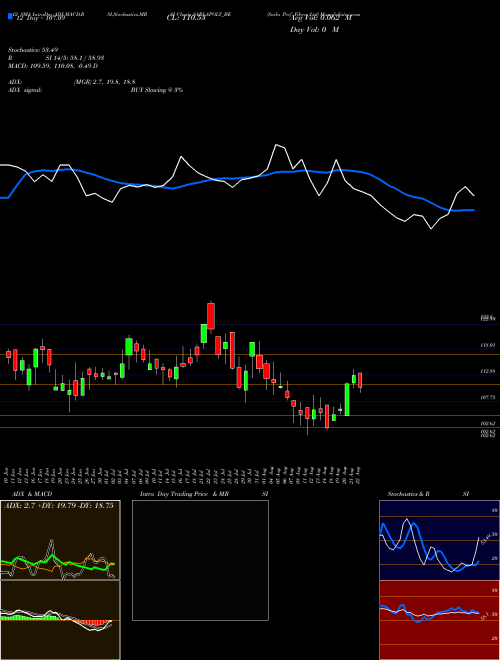This screenshot has height=660, width=500.
Task: Click the 'ADX: 2.7 +DY: 19.79 -DY: 18.75' header
Action: pyautogui.click(x=59, y=506)
